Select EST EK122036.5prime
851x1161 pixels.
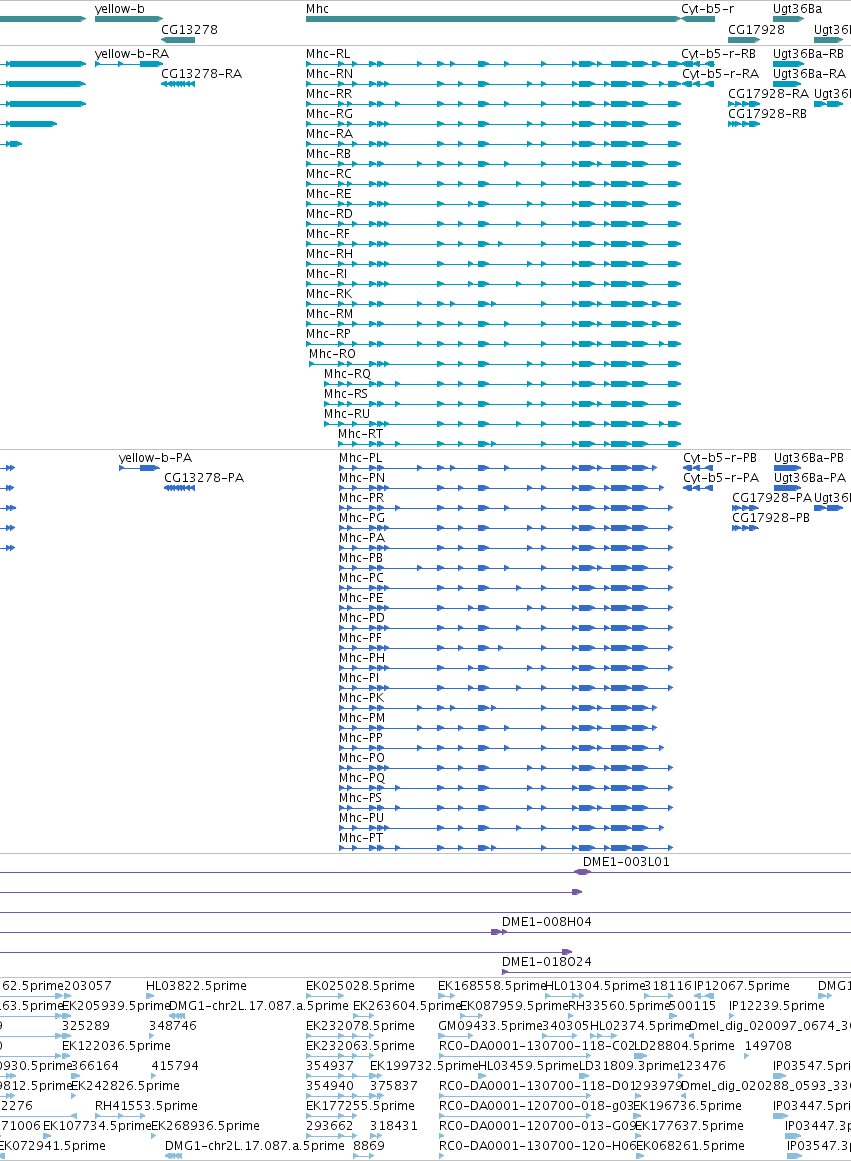click(x=116, y=1045)
